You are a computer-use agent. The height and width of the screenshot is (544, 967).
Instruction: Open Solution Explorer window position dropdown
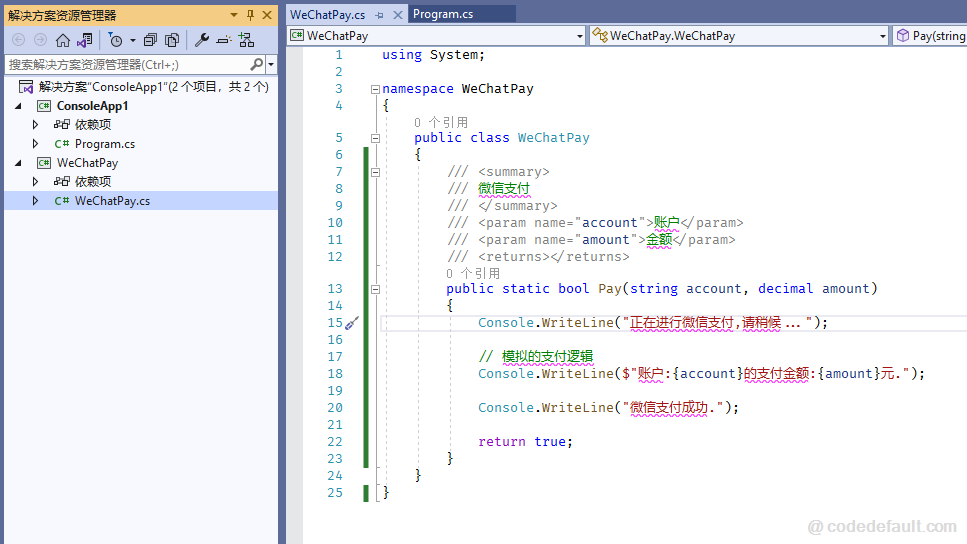[x=234, y=15]
